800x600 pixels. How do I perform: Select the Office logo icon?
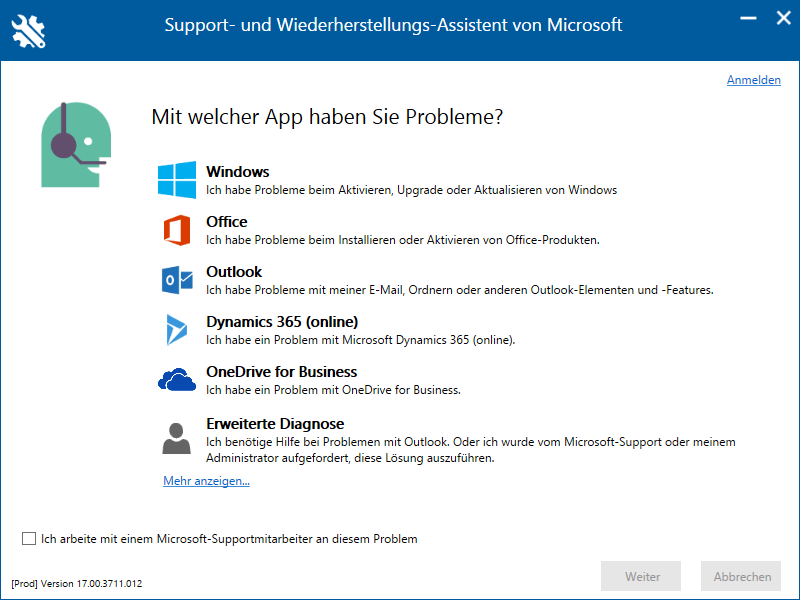click(x=177, y=230)
